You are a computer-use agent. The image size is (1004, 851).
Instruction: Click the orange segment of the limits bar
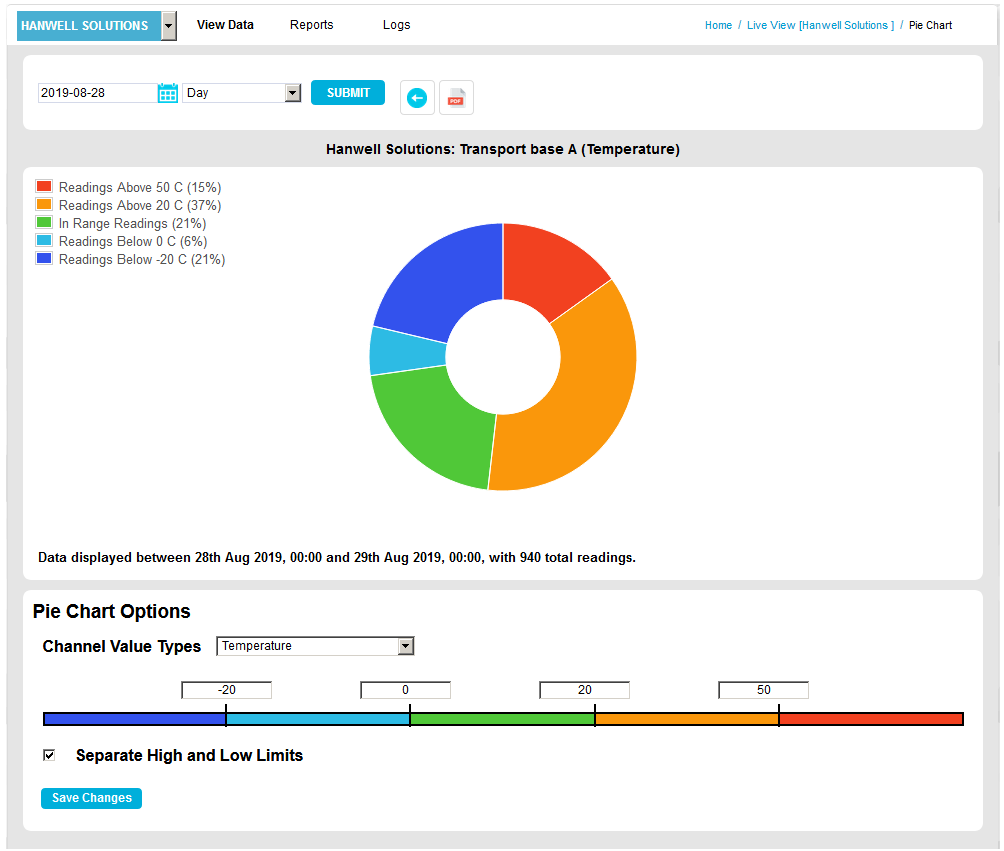[687, 719]
